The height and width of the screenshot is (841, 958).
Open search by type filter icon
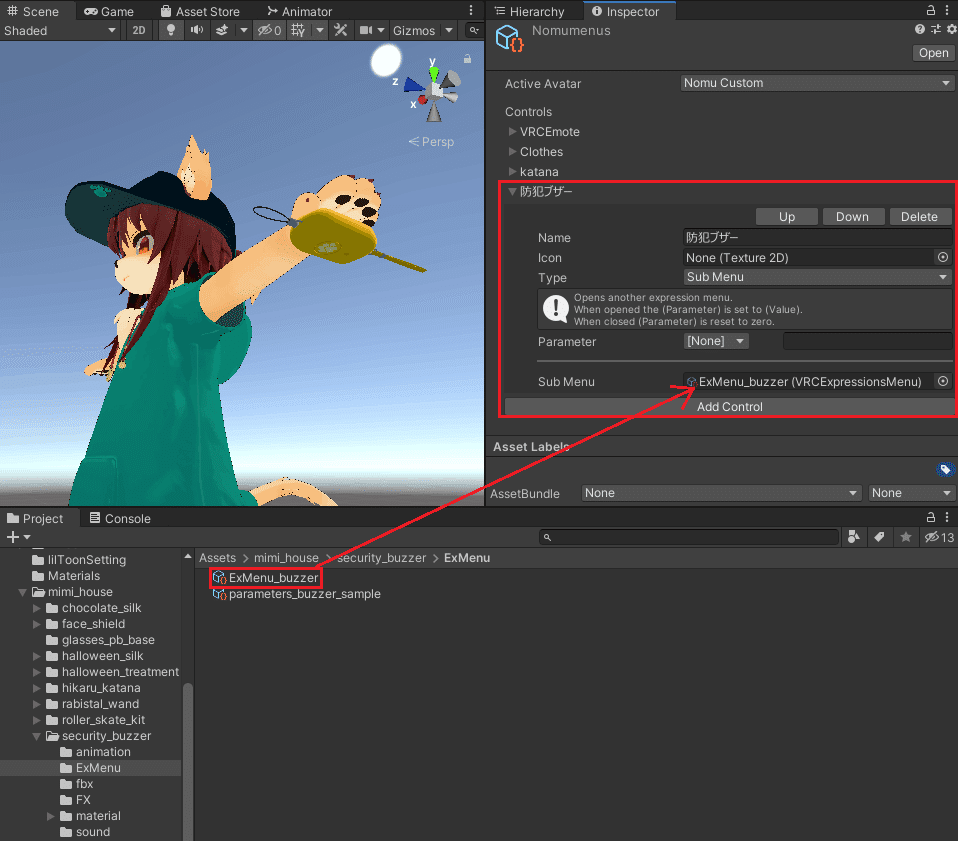click(x=854, y=537)
